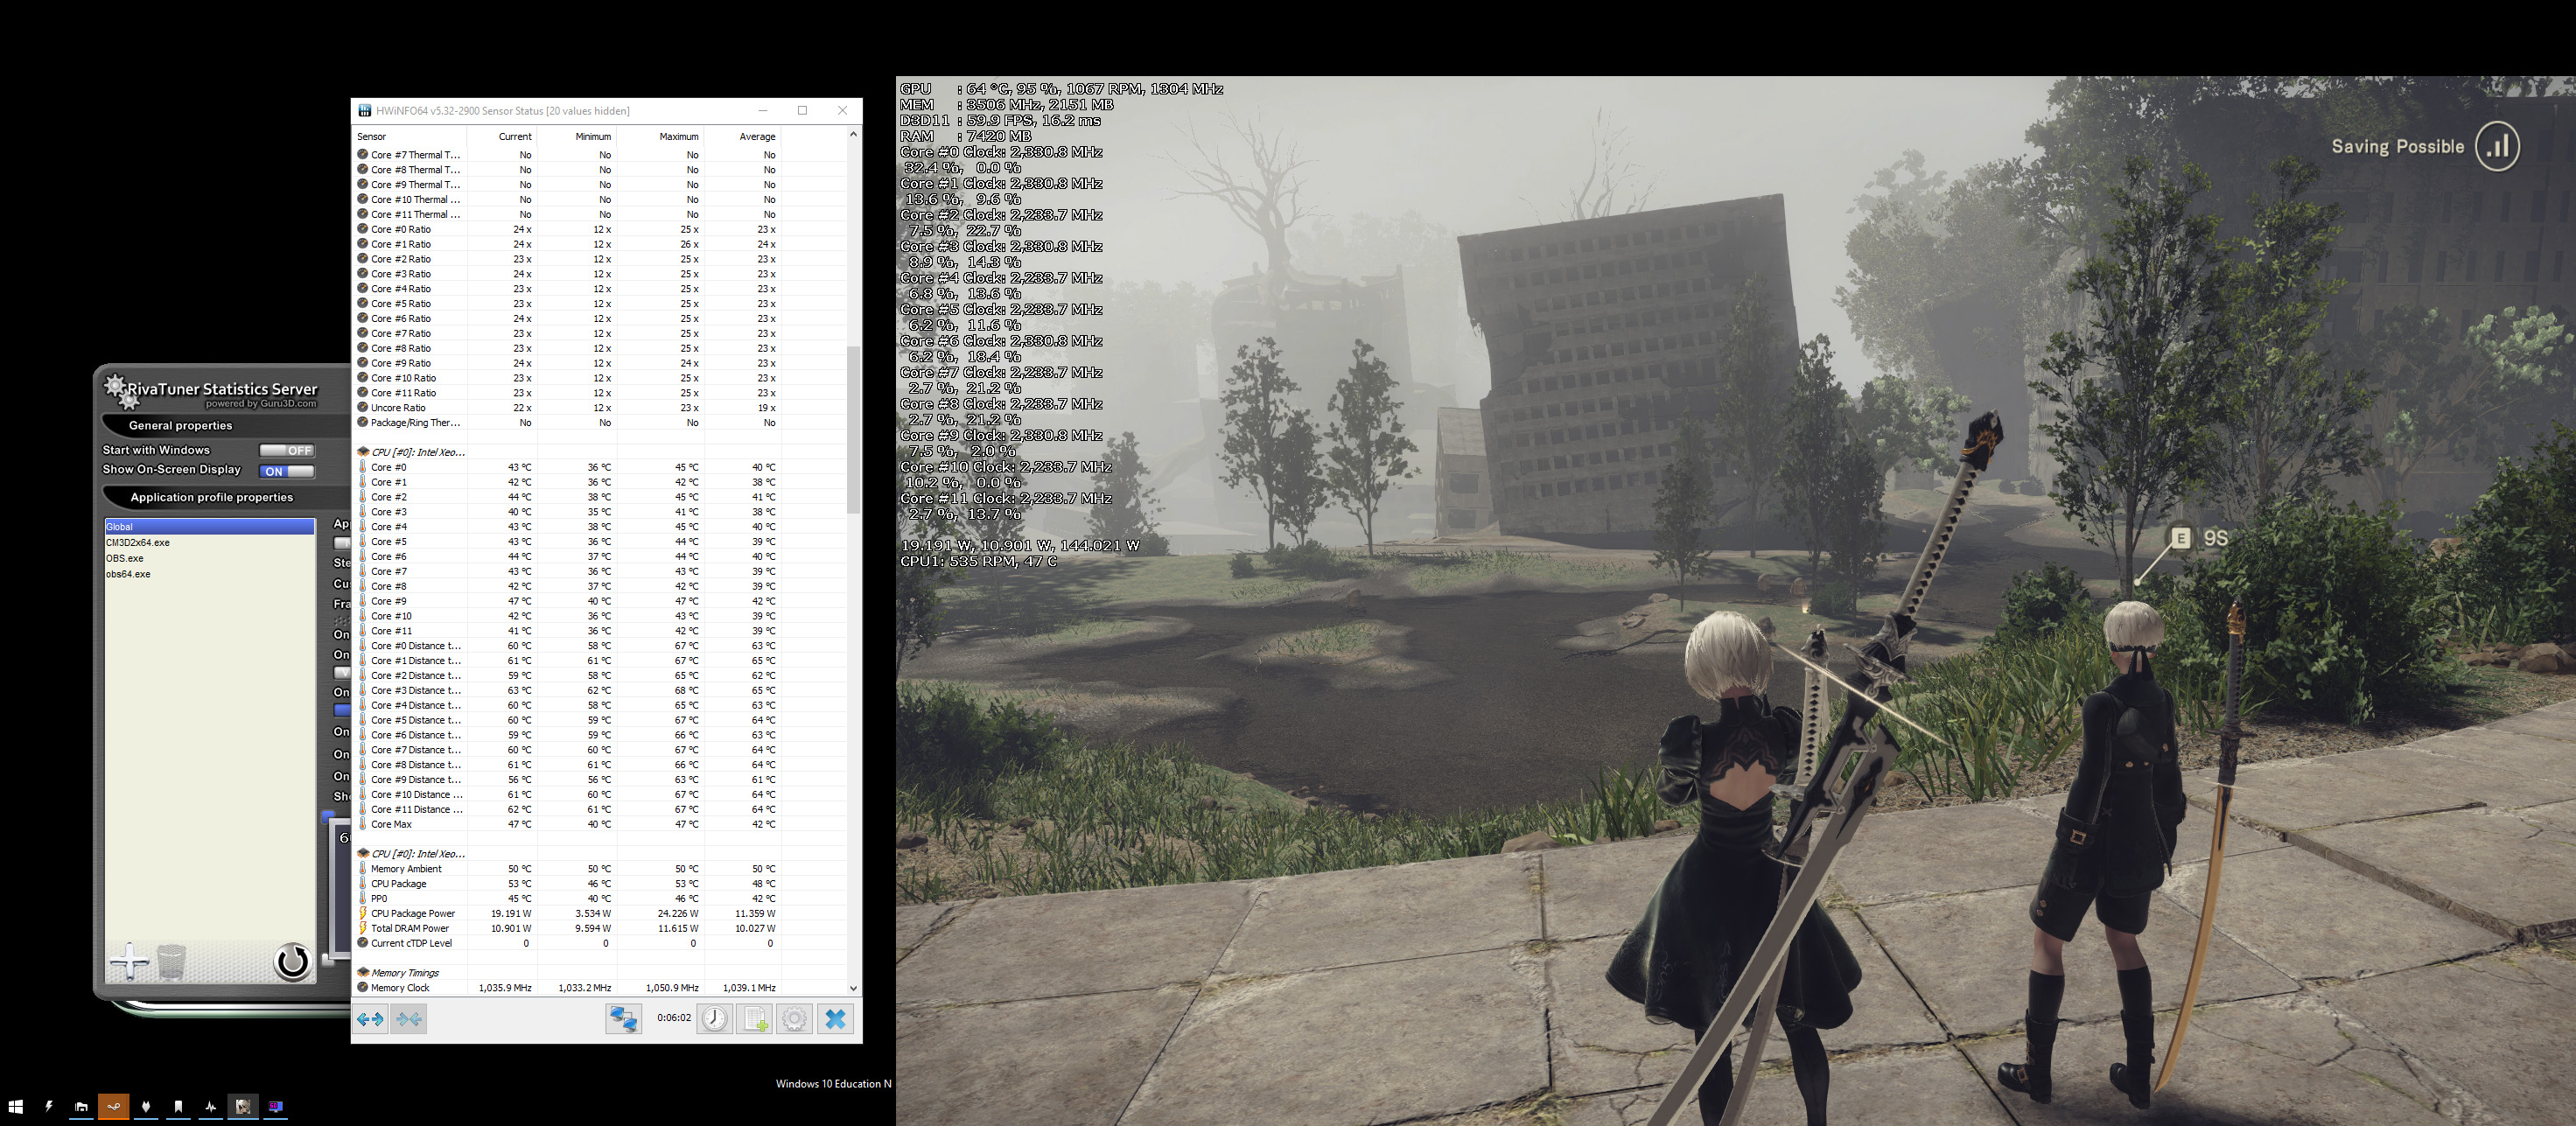Viewport: 2576px width, 1126px height.
Task: Click the HWiNFO scrollbar up arrow
Action: coord(853,134)
